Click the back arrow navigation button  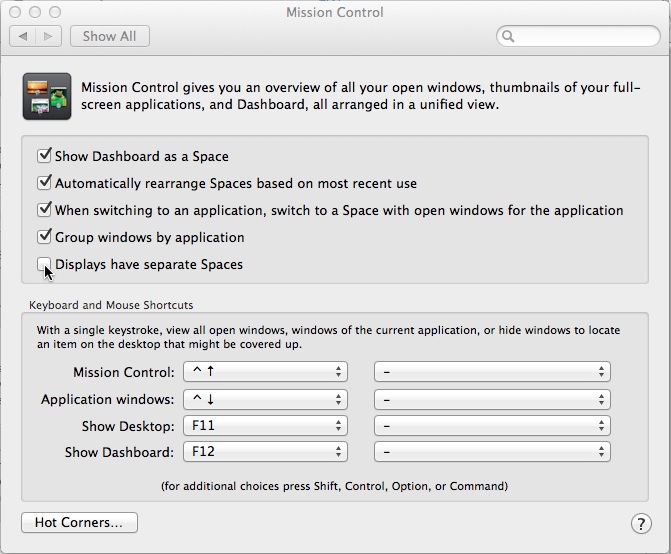(23, 36)
